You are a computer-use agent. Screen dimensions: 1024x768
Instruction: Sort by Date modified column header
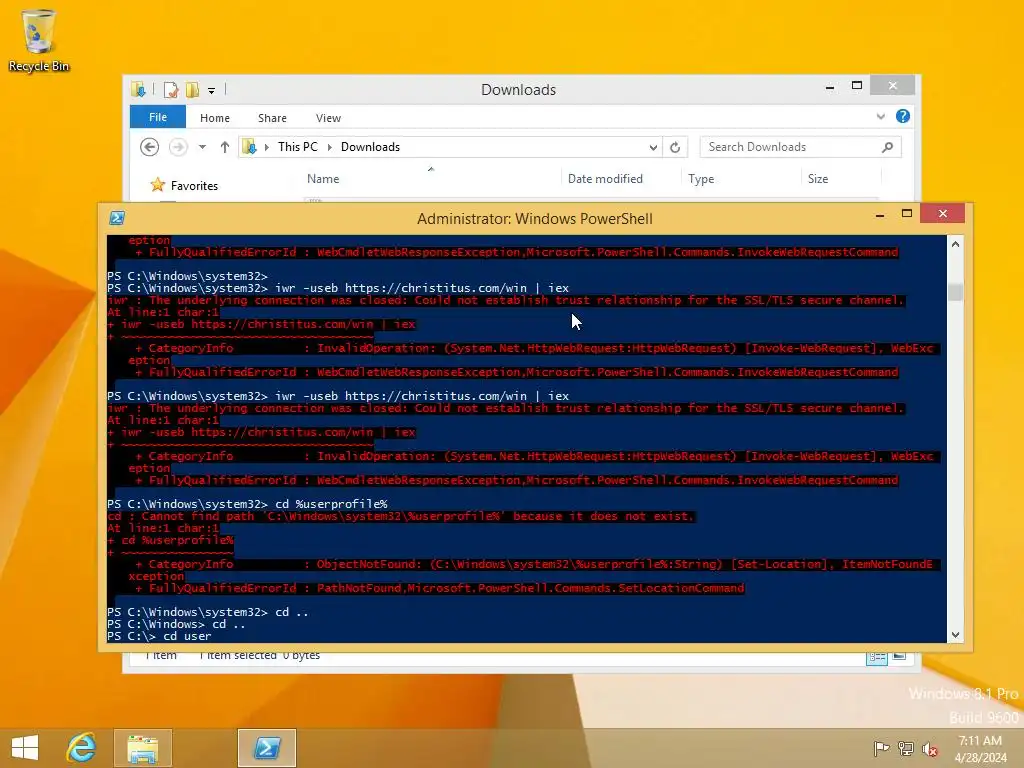point(605,179)
